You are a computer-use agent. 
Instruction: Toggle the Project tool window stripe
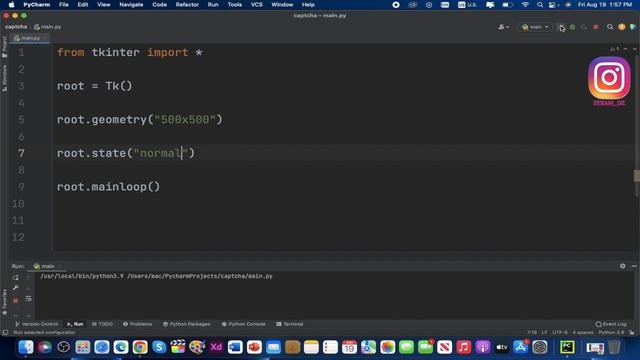pyautogui.click(x=4, y=47)
